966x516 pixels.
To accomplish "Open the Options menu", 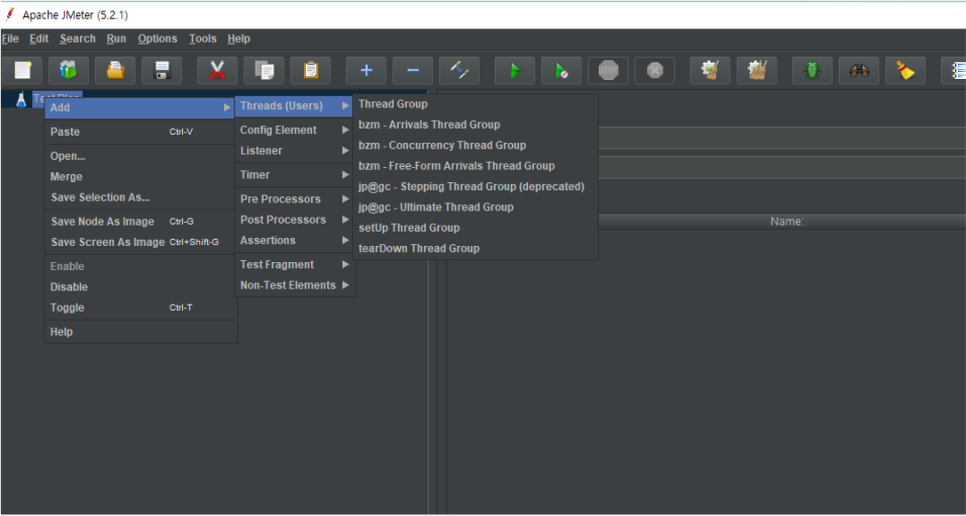I will (x=157, y=39).
